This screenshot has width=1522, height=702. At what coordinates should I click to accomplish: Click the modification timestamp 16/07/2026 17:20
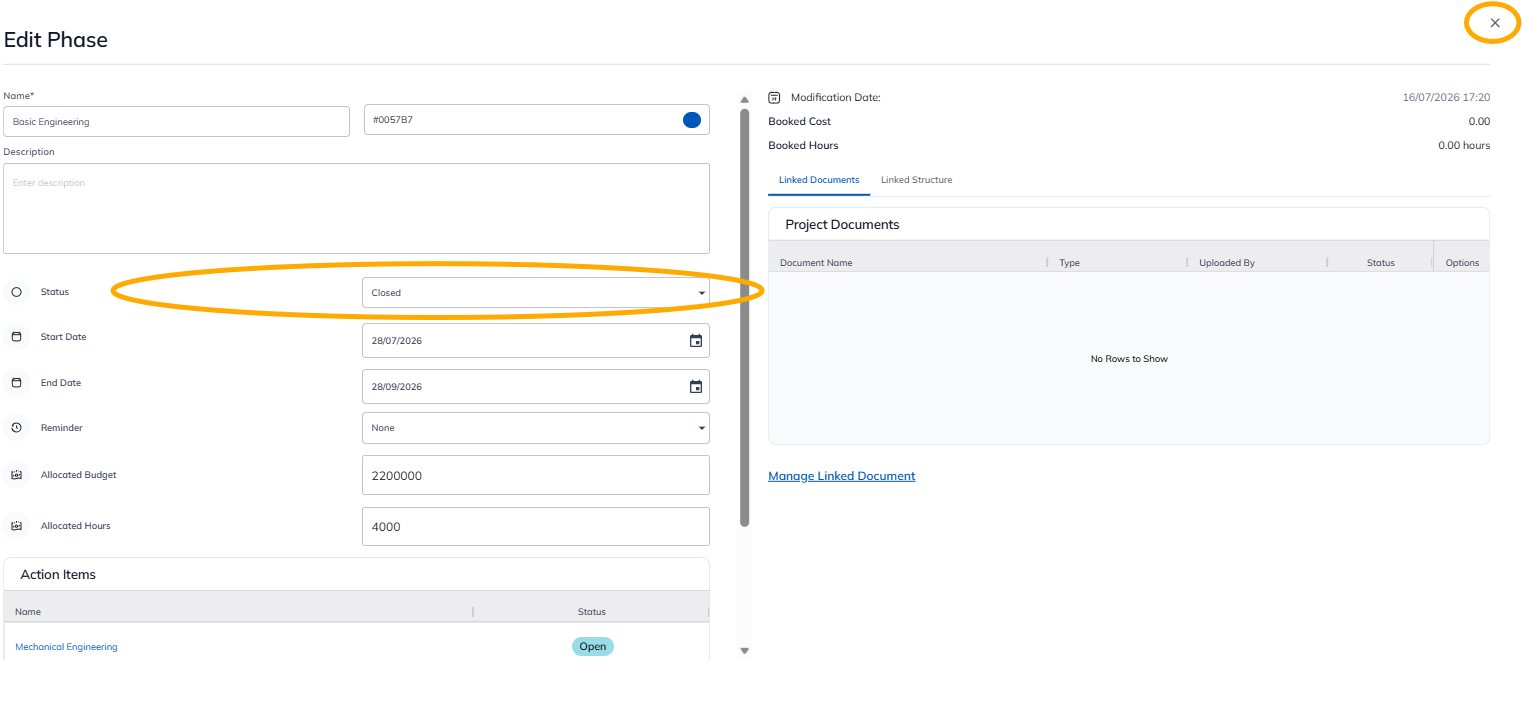1446,98
